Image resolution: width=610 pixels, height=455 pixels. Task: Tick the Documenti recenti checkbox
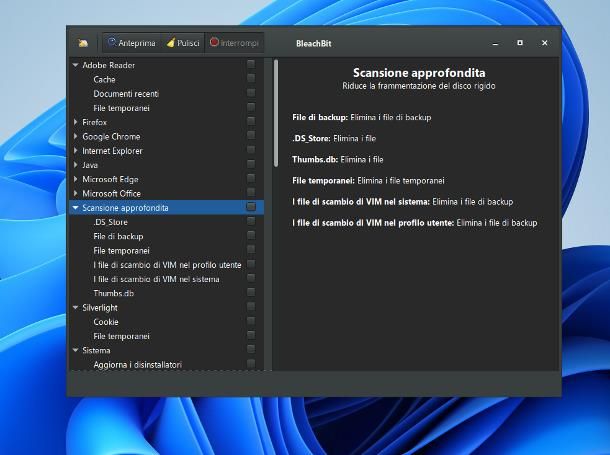(251, 93)
